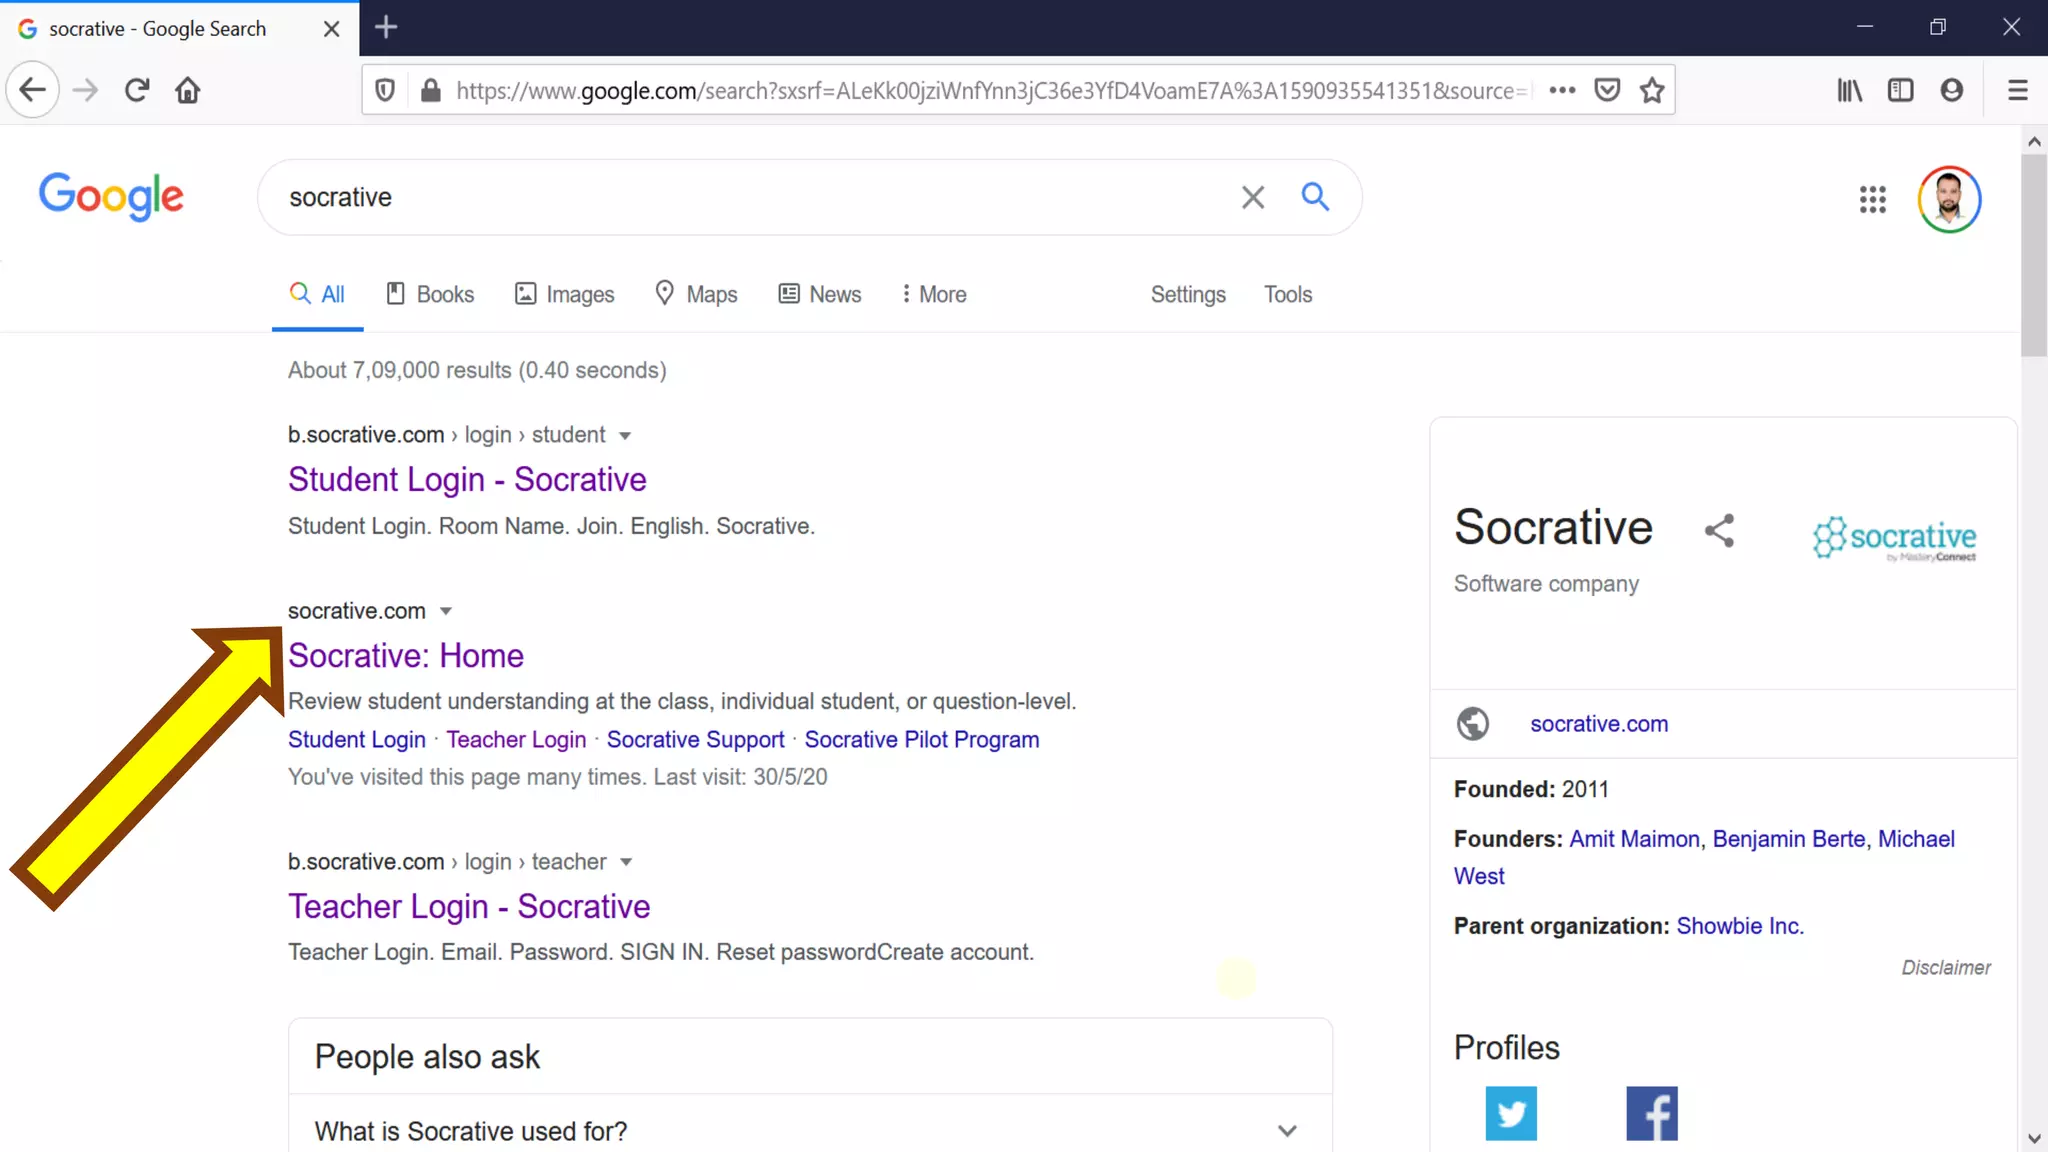The height and width of the screenshot is (1152, 2048).
Task: Open the Firefox Library icon
Action: click(x=1849, y=91)
